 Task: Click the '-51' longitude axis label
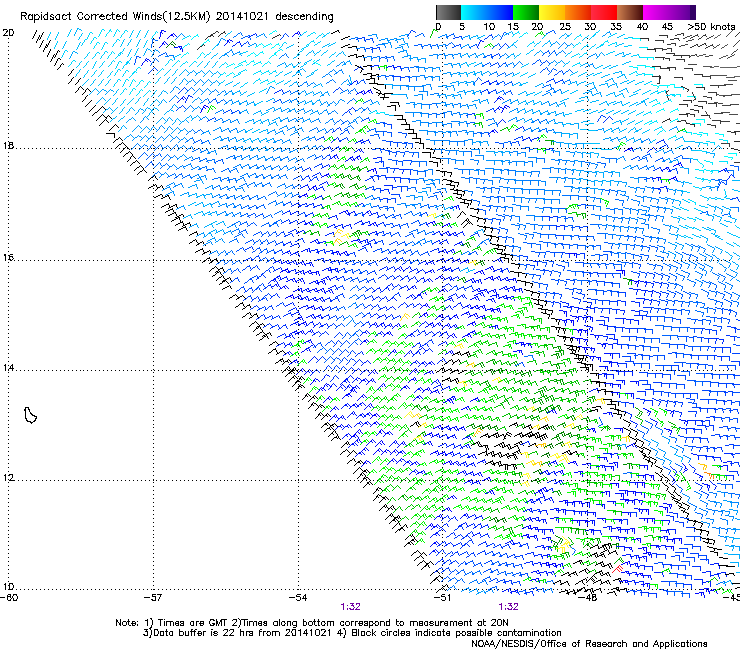point(442,598)
